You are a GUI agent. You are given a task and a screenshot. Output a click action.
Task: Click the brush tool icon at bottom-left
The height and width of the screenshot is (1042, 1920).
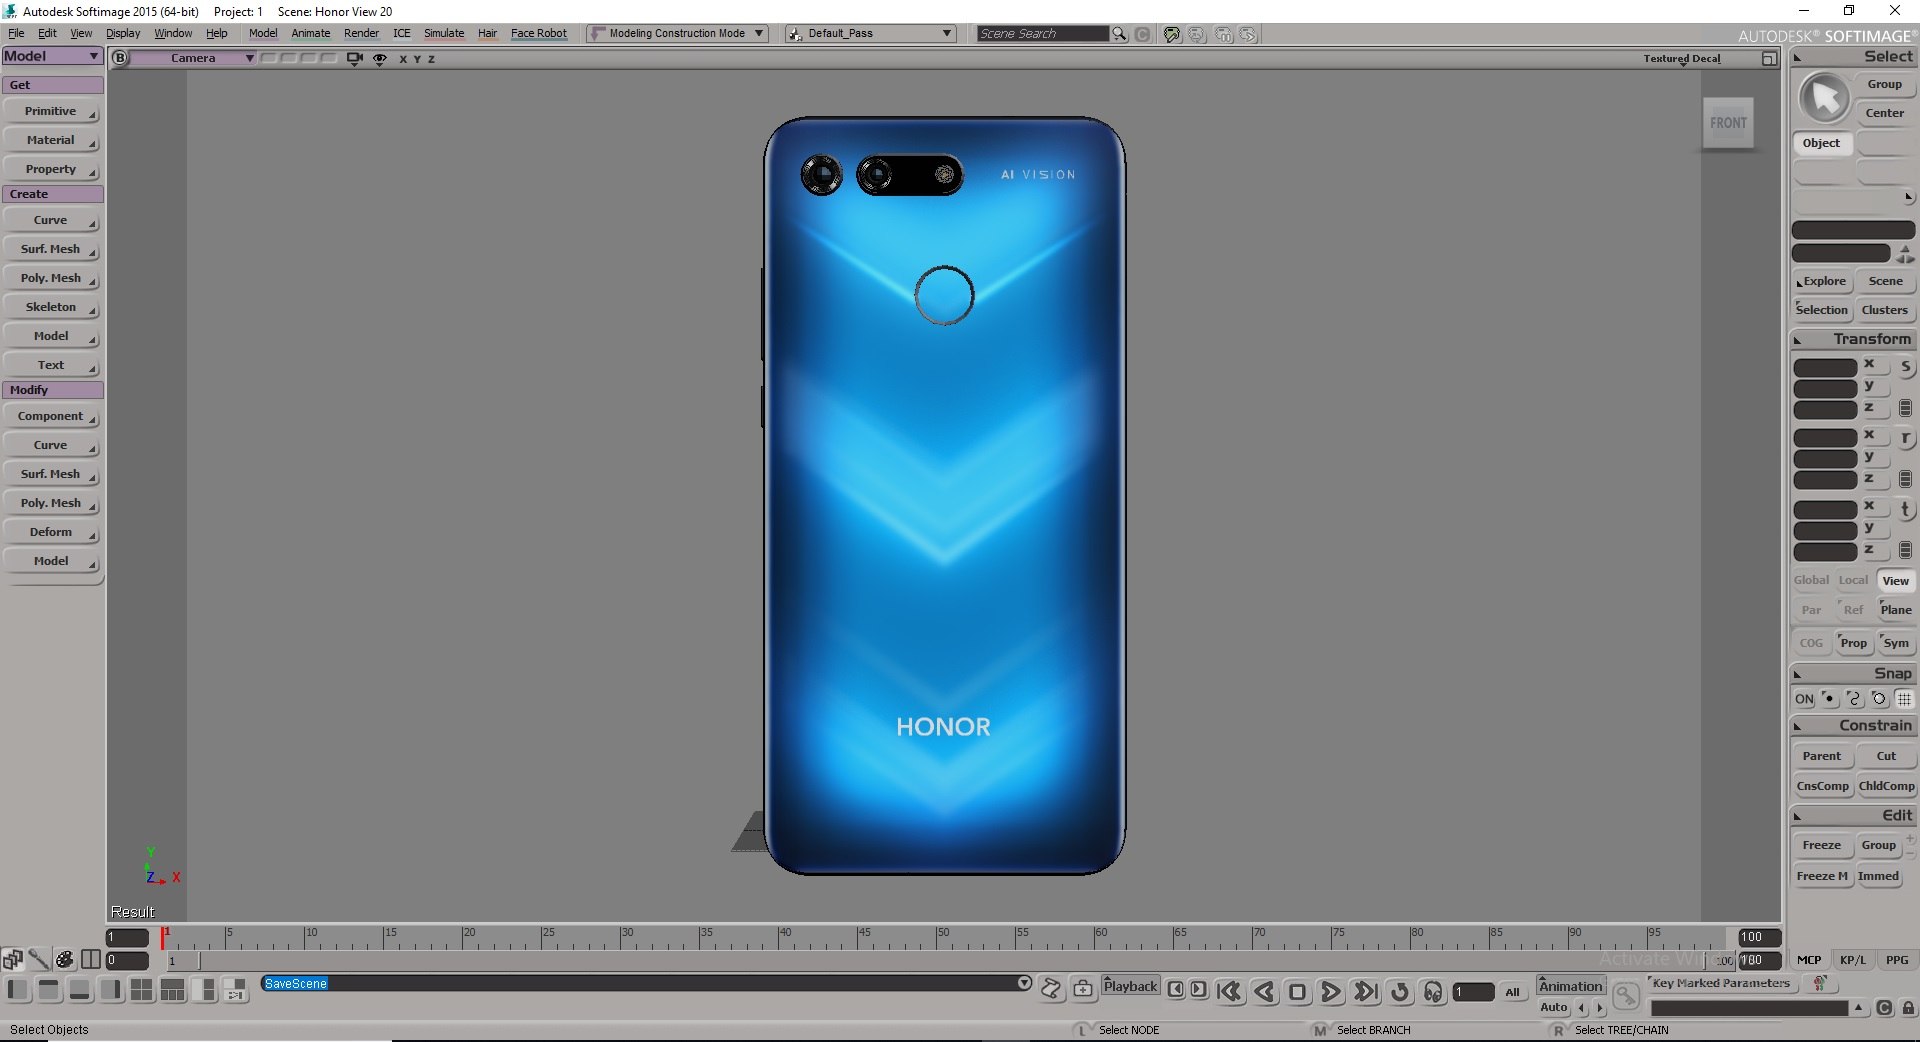[x=39, y=960]
